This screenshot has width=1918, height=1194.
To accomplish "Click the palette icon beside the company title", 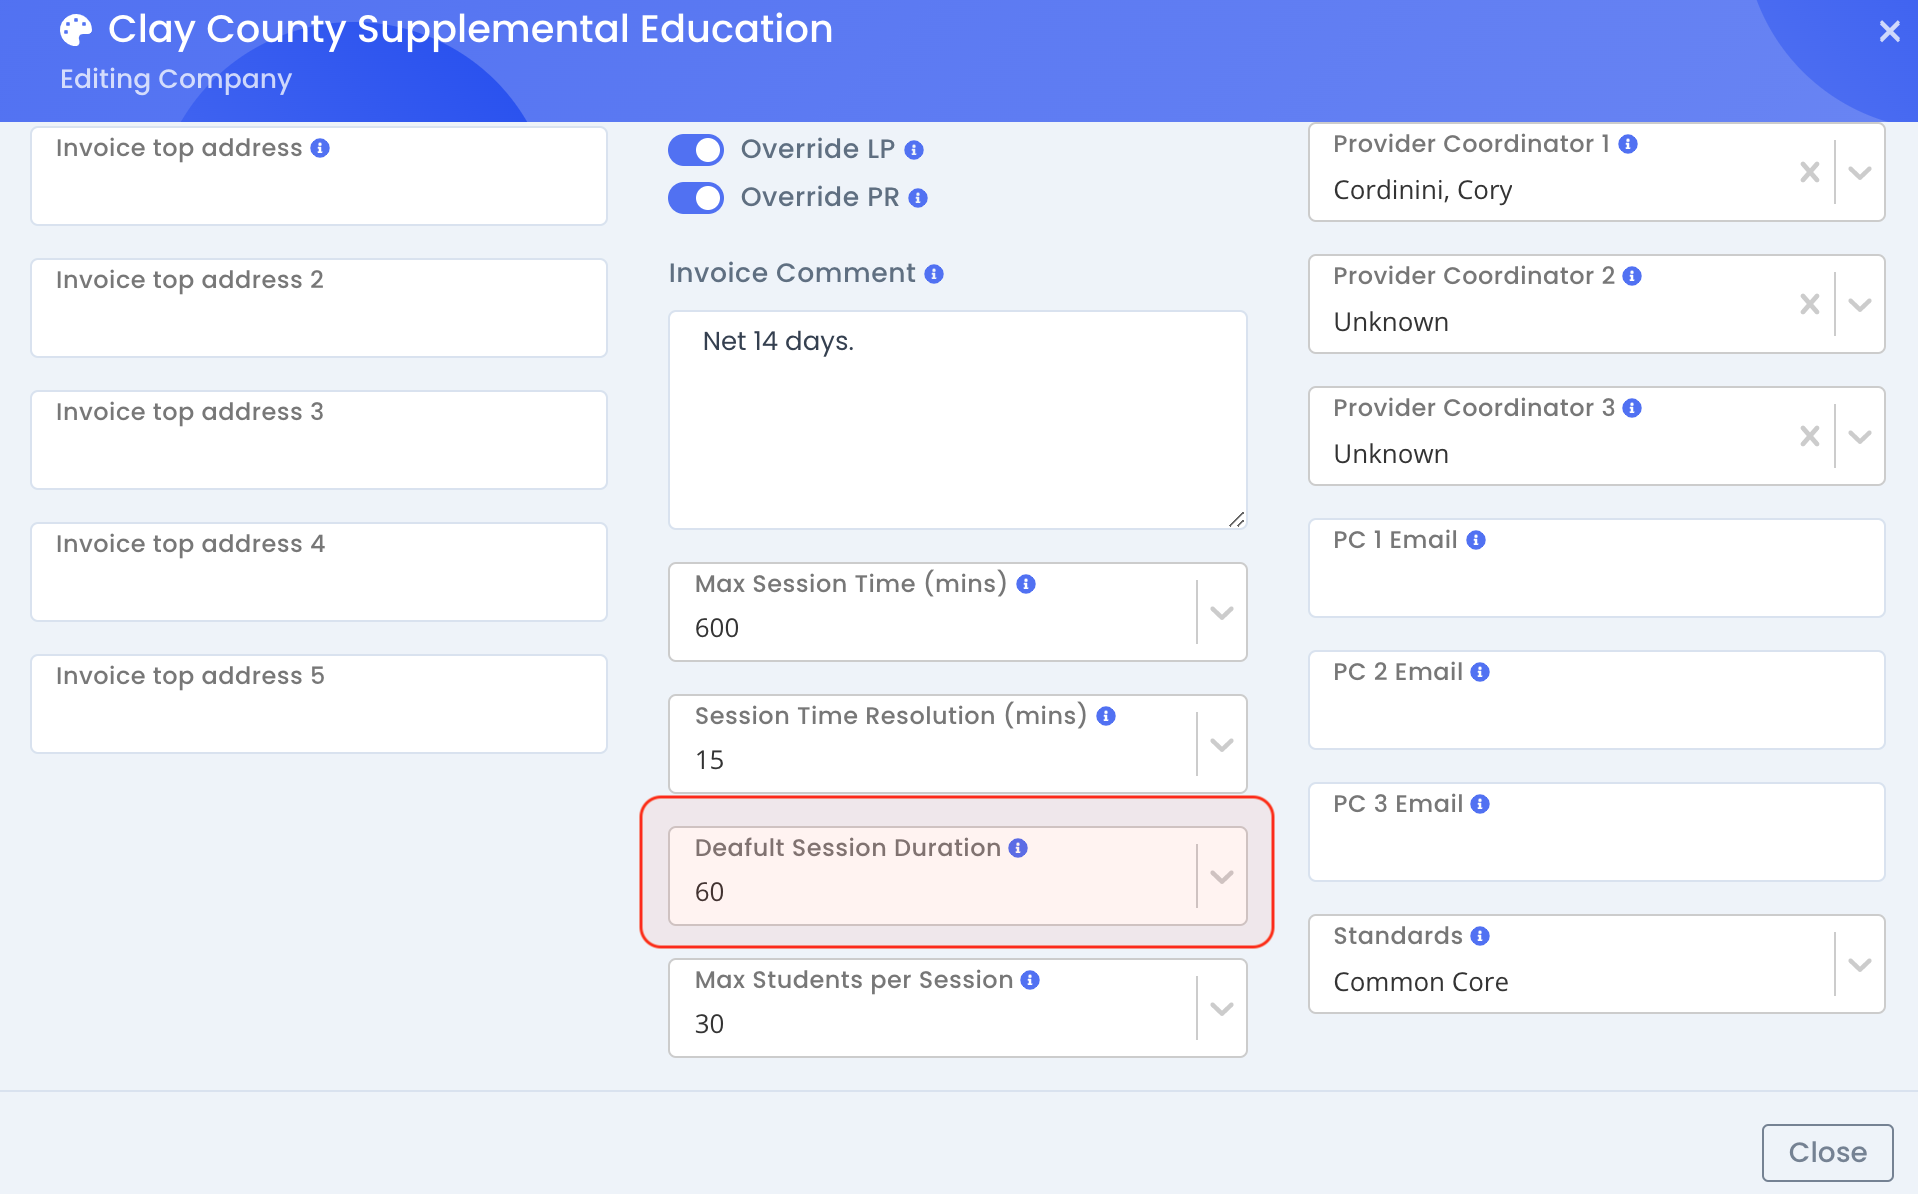I will [x=76, y=30].
